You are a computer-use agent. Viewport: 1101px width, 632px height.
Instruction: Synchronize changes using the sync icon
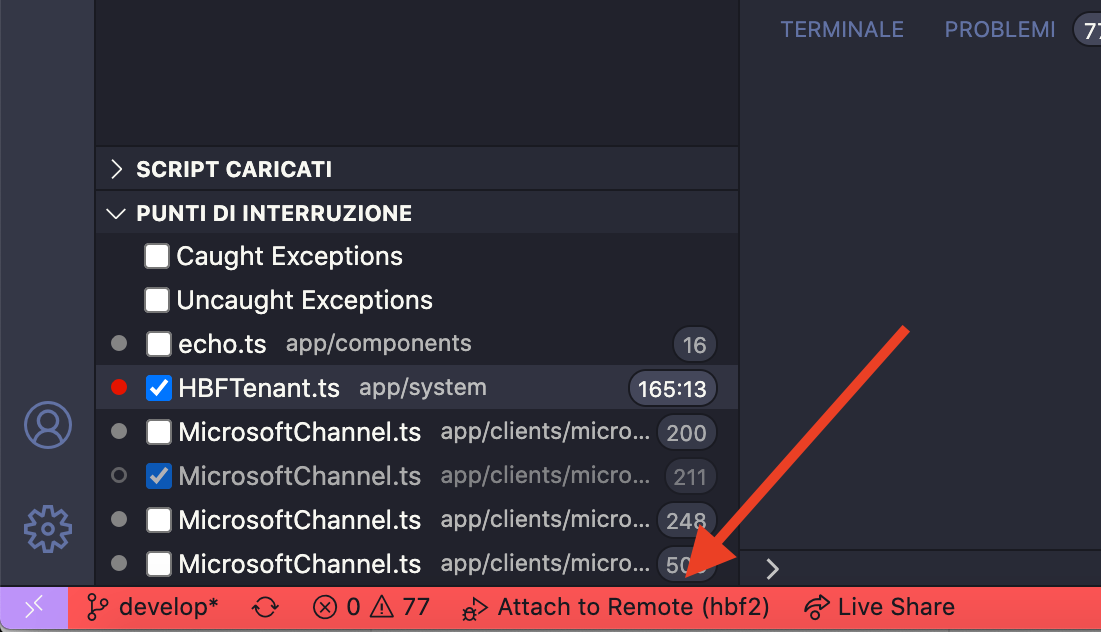[x=265, y=607]
